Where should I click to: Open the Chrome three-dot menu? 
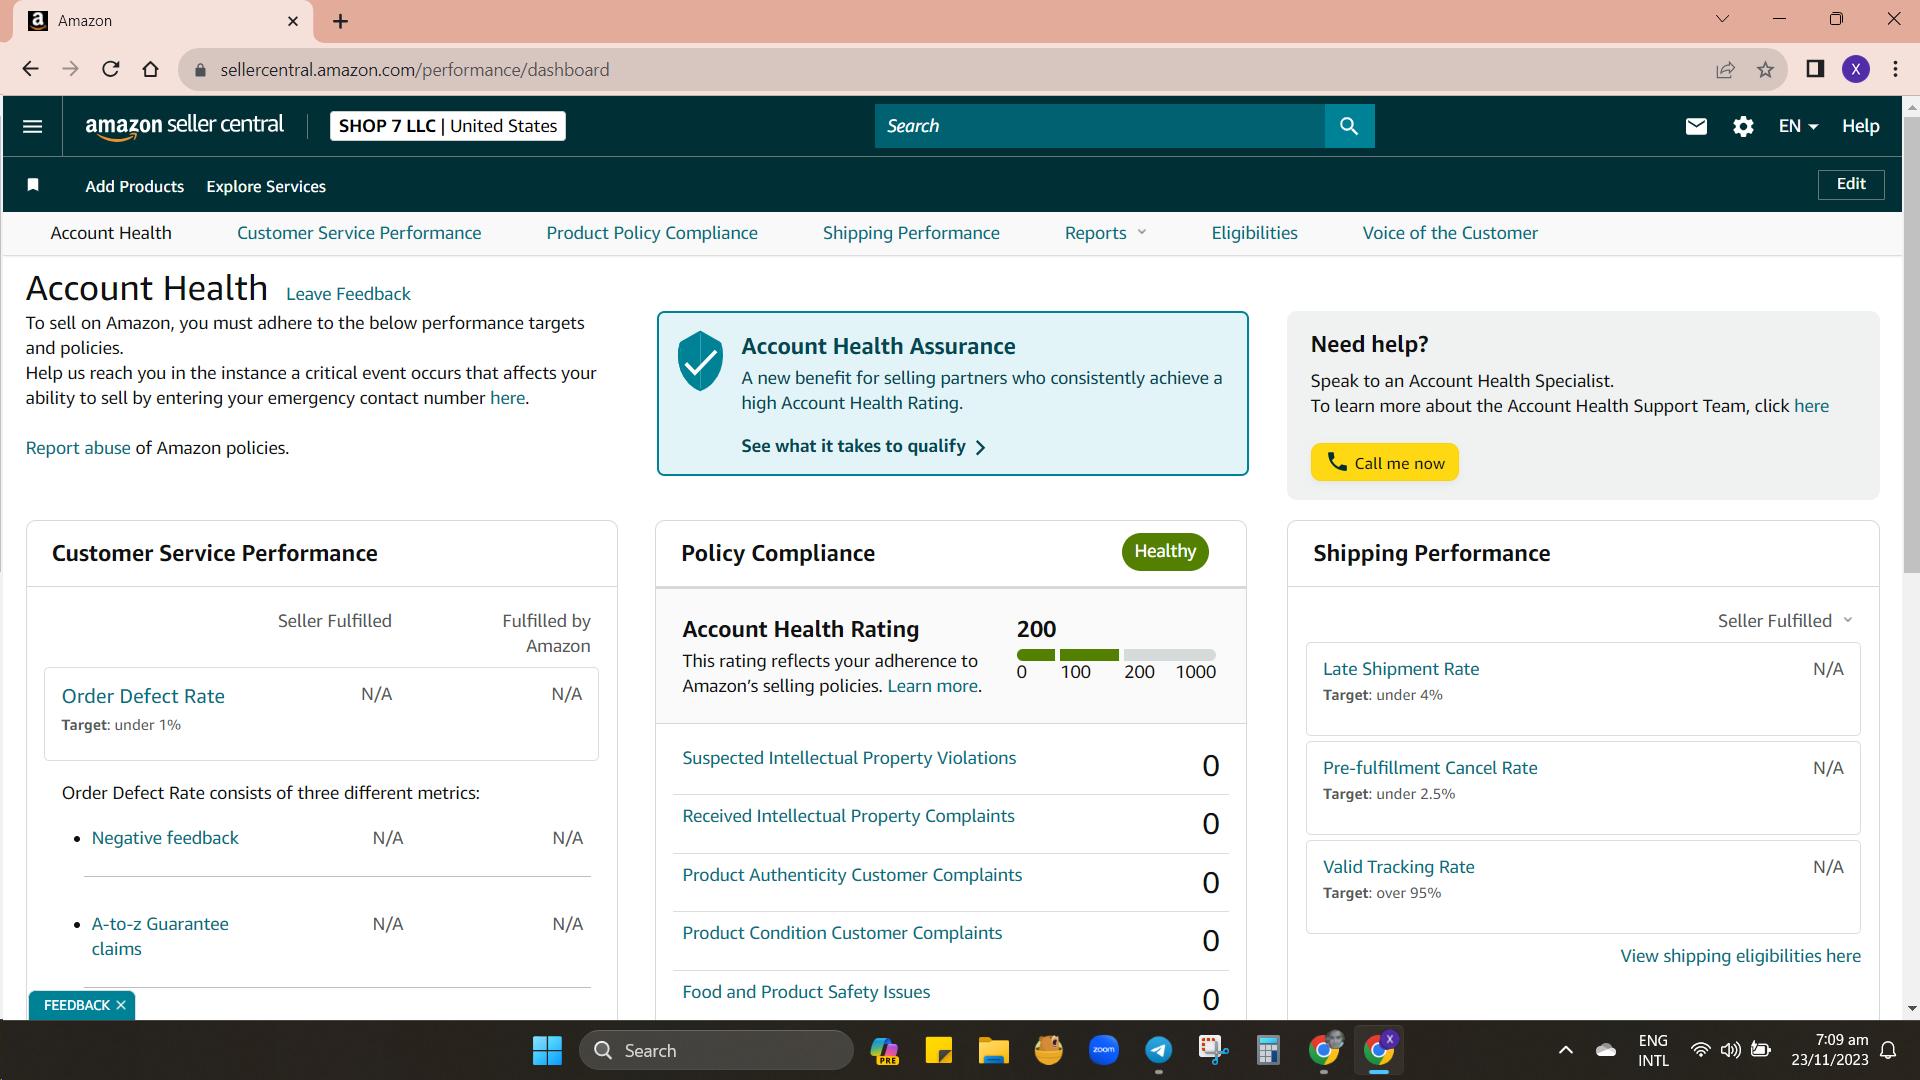(x=1896, y=69)
